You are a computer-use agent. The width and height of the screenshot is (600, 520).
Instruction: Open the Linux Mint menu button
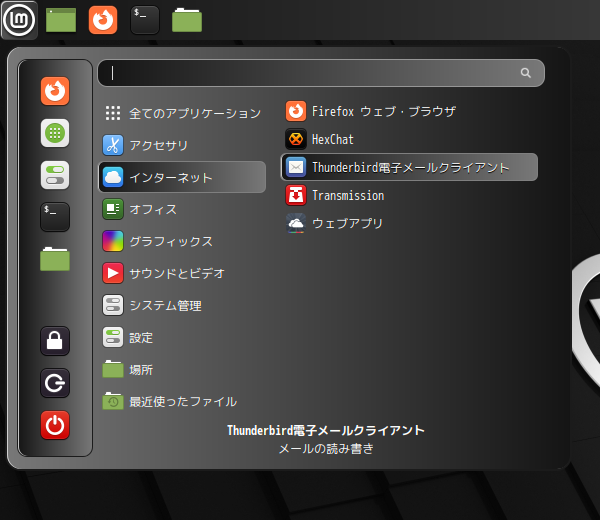point(19,20)
